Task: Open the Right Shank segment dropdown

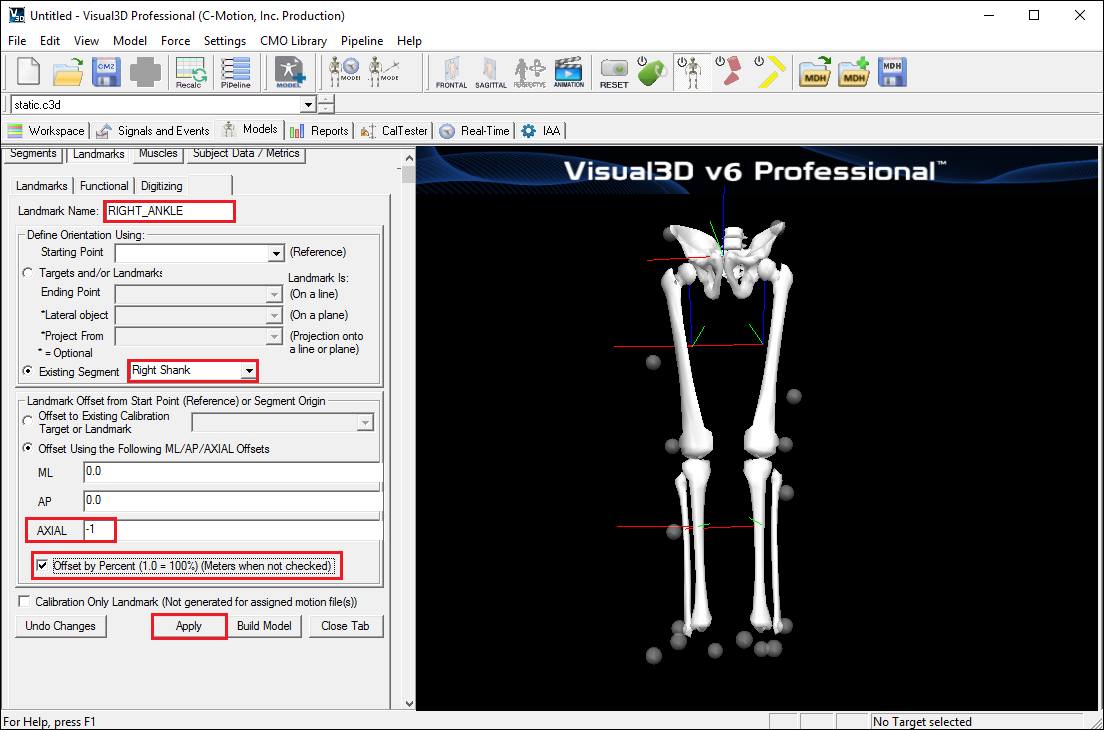Action: click(x=249, y=370)
